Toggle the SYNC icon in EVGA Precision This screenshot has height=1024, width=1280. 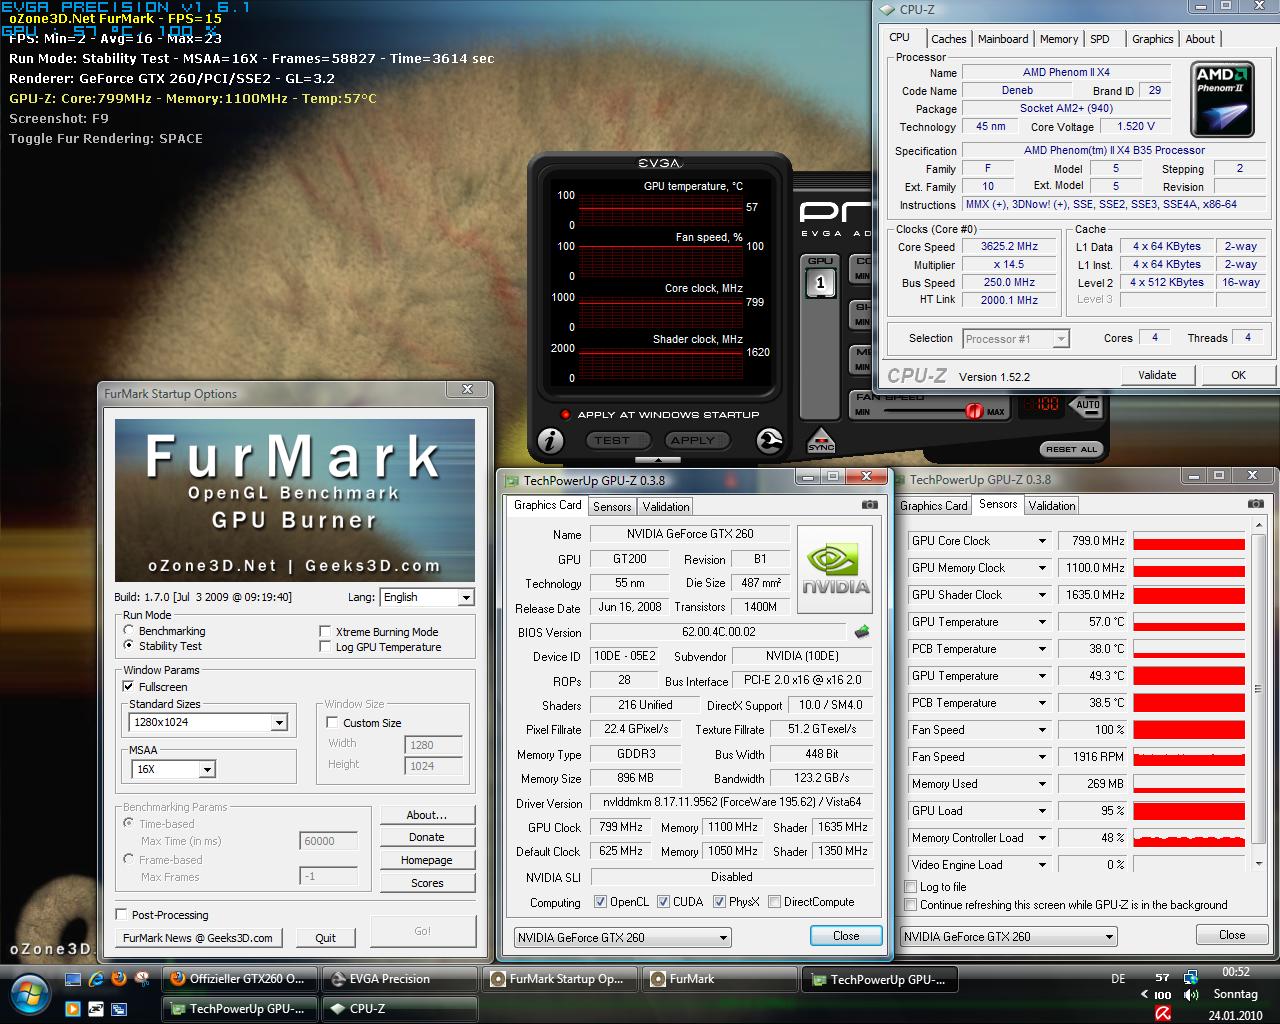tap(820, 440)
